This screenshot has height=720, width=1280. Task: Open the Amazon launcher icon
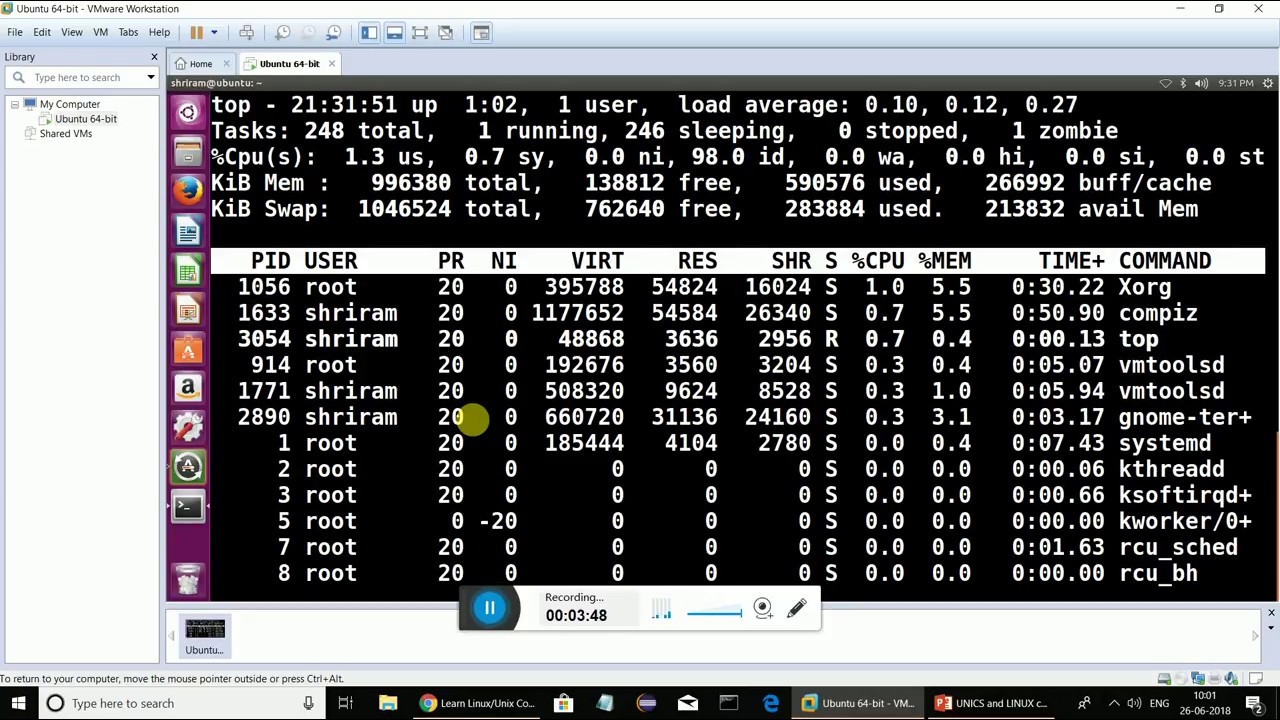point(188,389)
